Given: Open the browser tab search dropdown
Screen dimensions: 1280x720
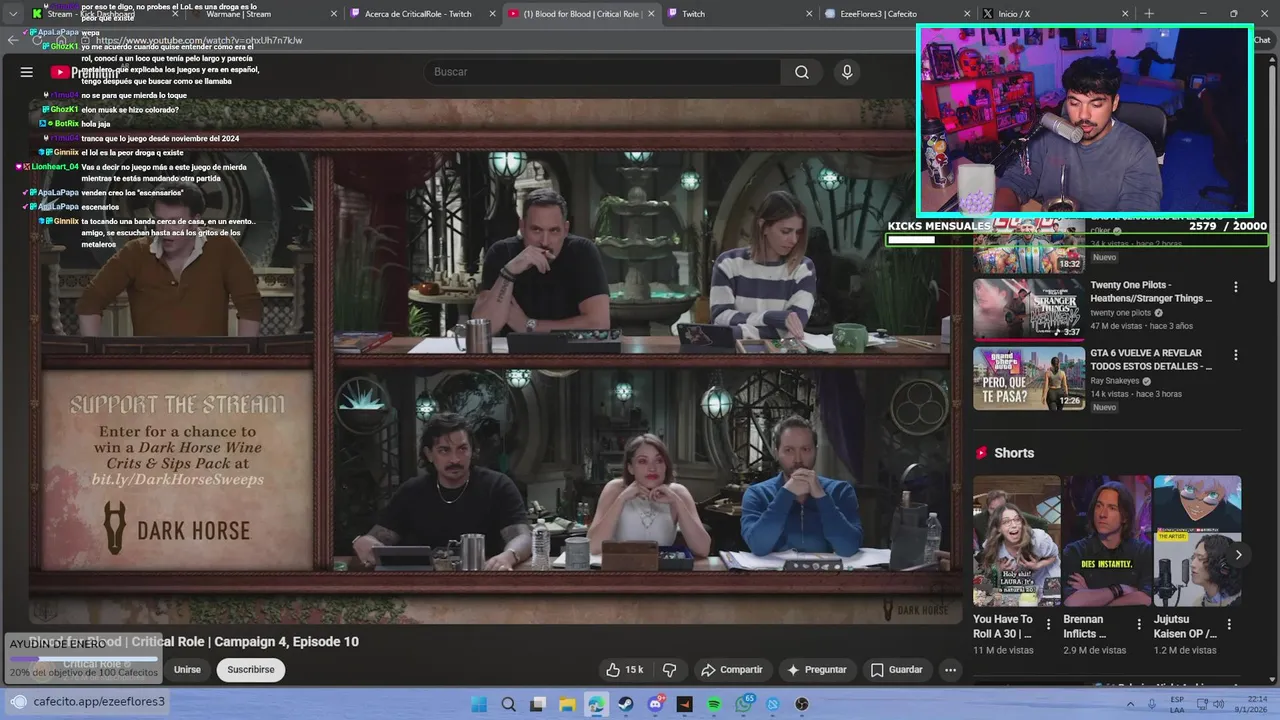Looking at the screenshot, I should (x=13, y=14).
